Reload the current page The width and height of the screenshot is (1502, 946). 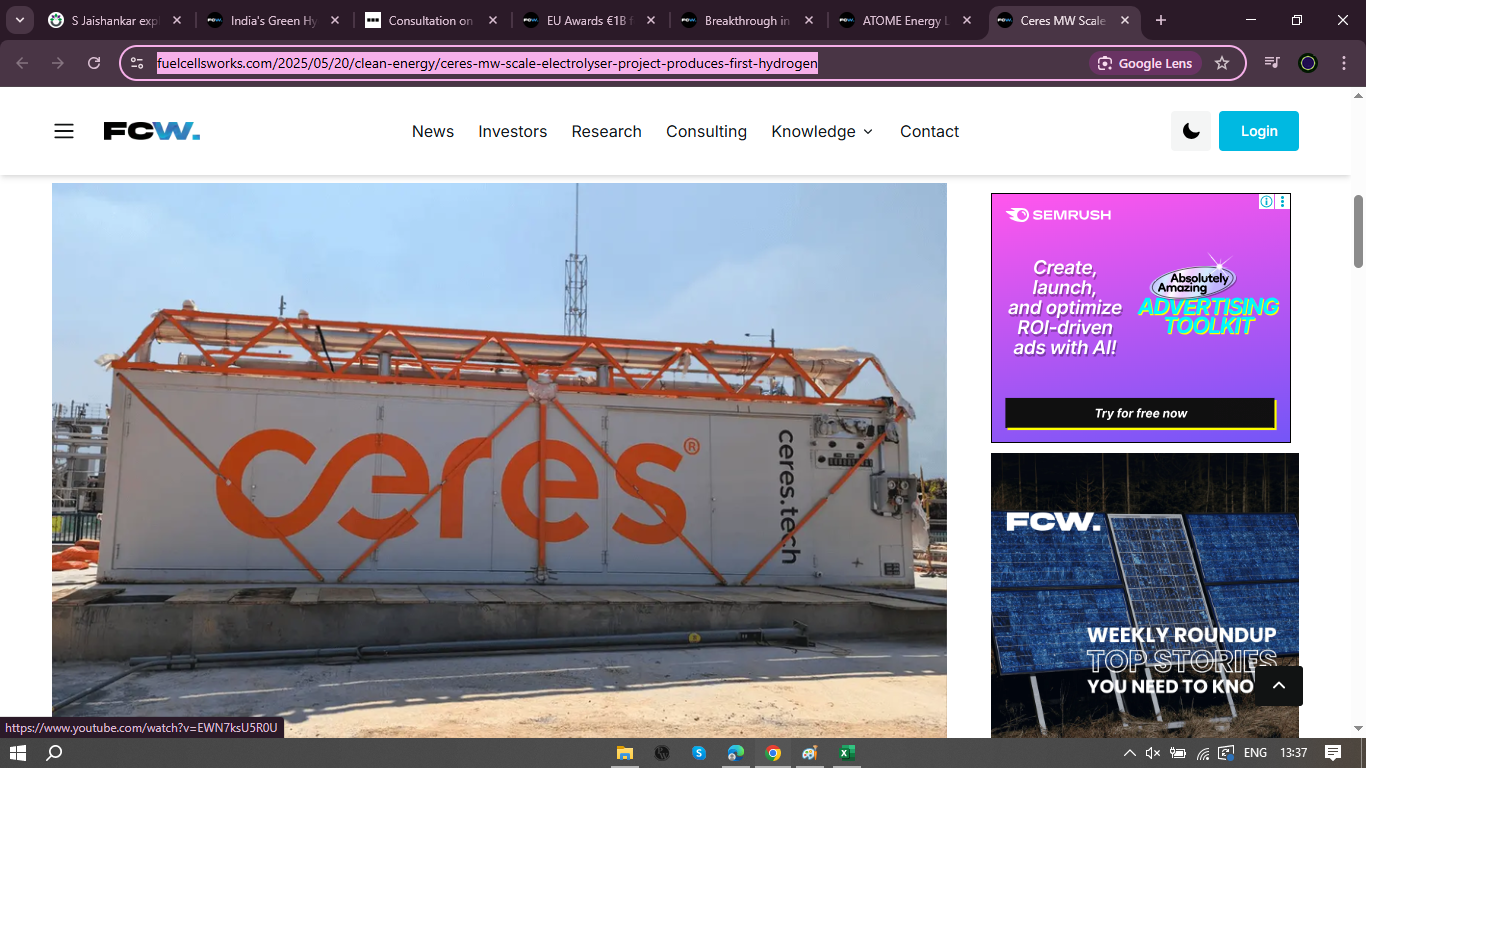(x=94, y=63)
